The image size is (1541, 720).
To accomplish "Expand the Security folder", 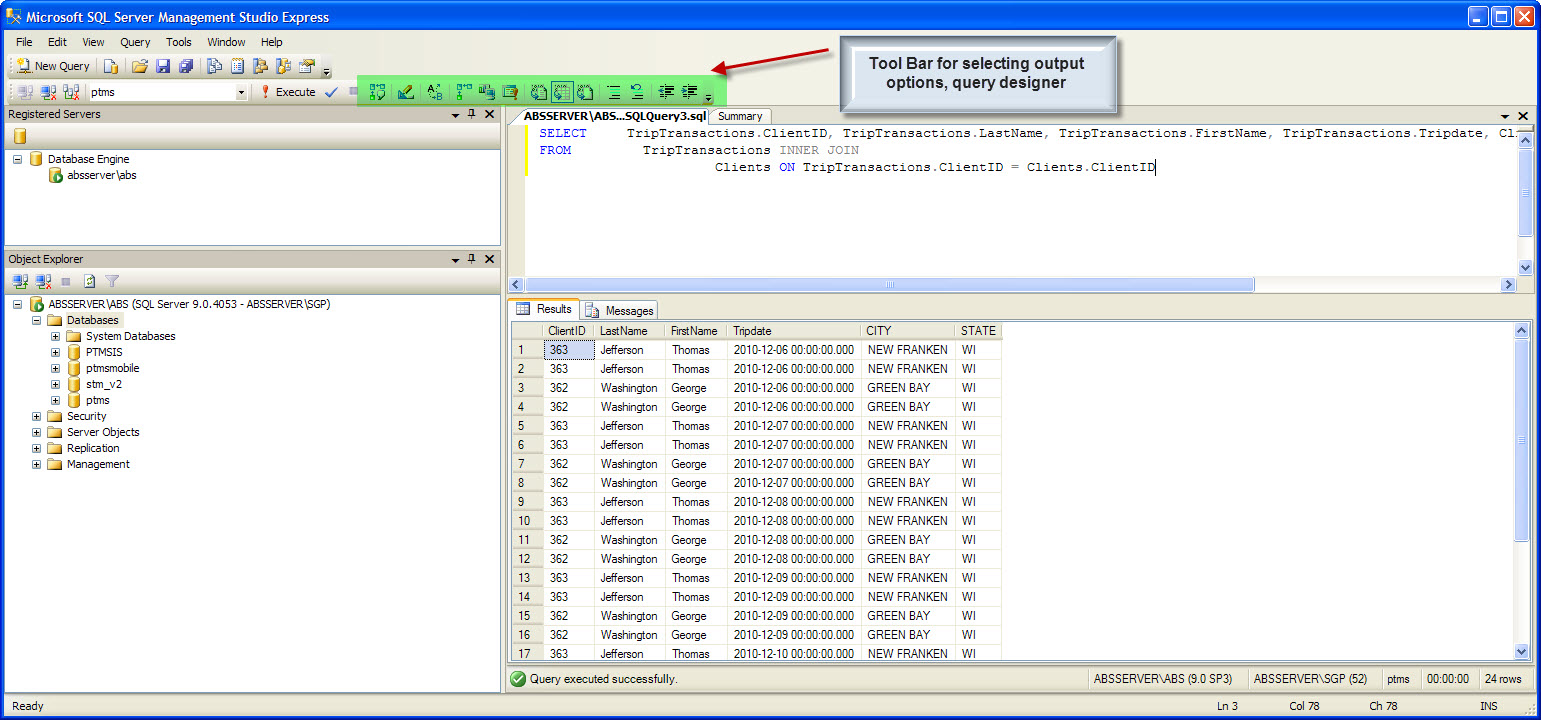I will 37,416.
